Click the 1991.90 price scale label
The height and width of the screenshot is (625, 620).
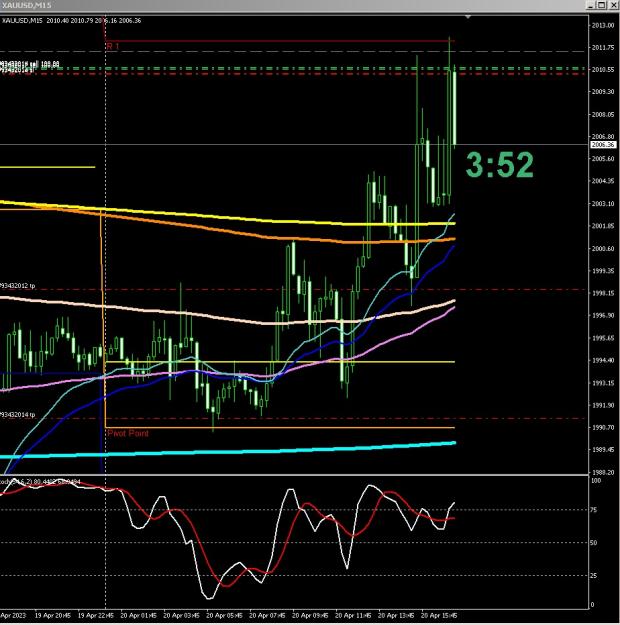point(603,405)
